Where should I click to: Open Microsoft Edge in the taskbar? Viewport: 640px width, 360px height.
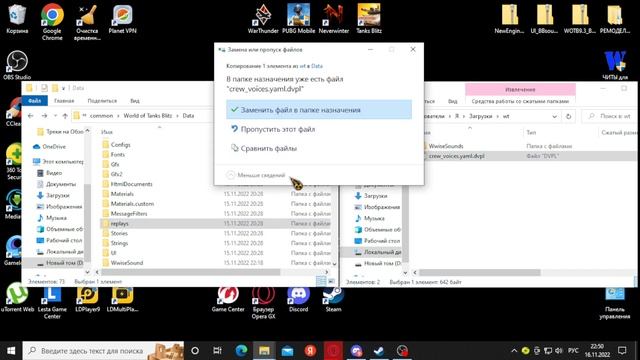[241, 351]
